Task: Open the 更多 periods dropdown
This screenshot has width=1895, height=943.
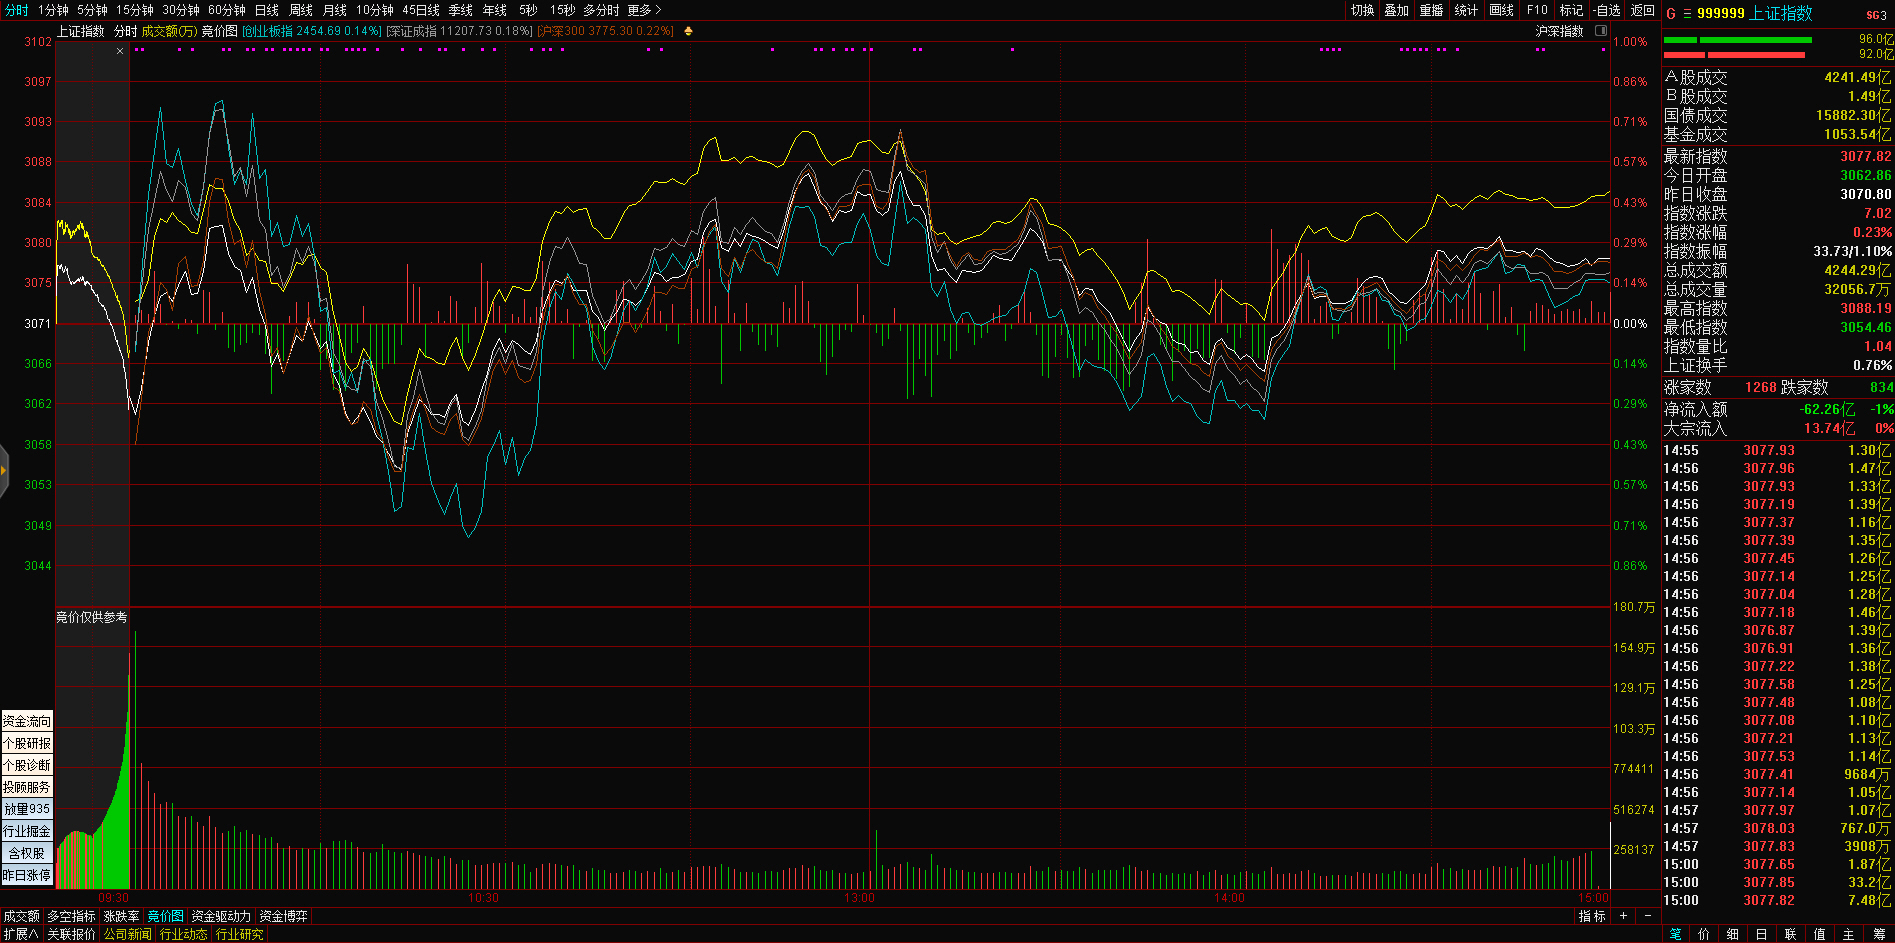Action: pos(644,10)
